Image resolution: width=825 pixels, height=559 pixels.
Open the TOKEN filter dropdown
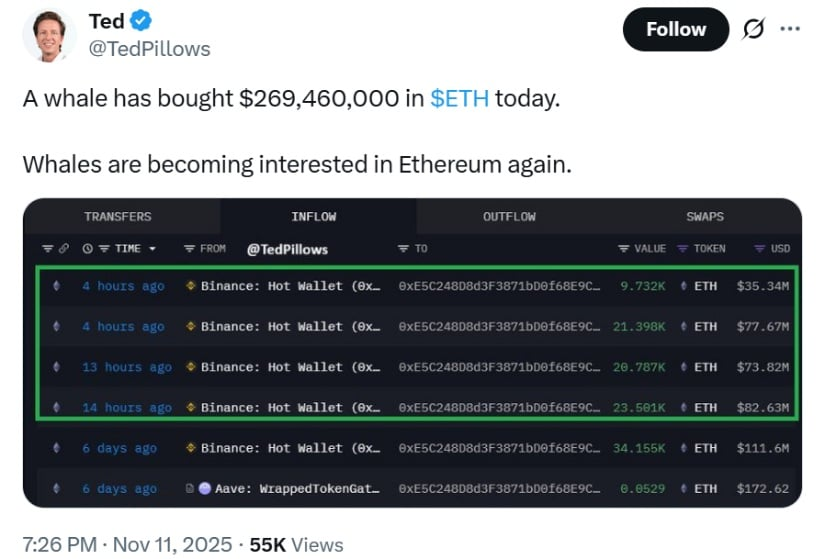pyautogui.click(x=683, y=249)
